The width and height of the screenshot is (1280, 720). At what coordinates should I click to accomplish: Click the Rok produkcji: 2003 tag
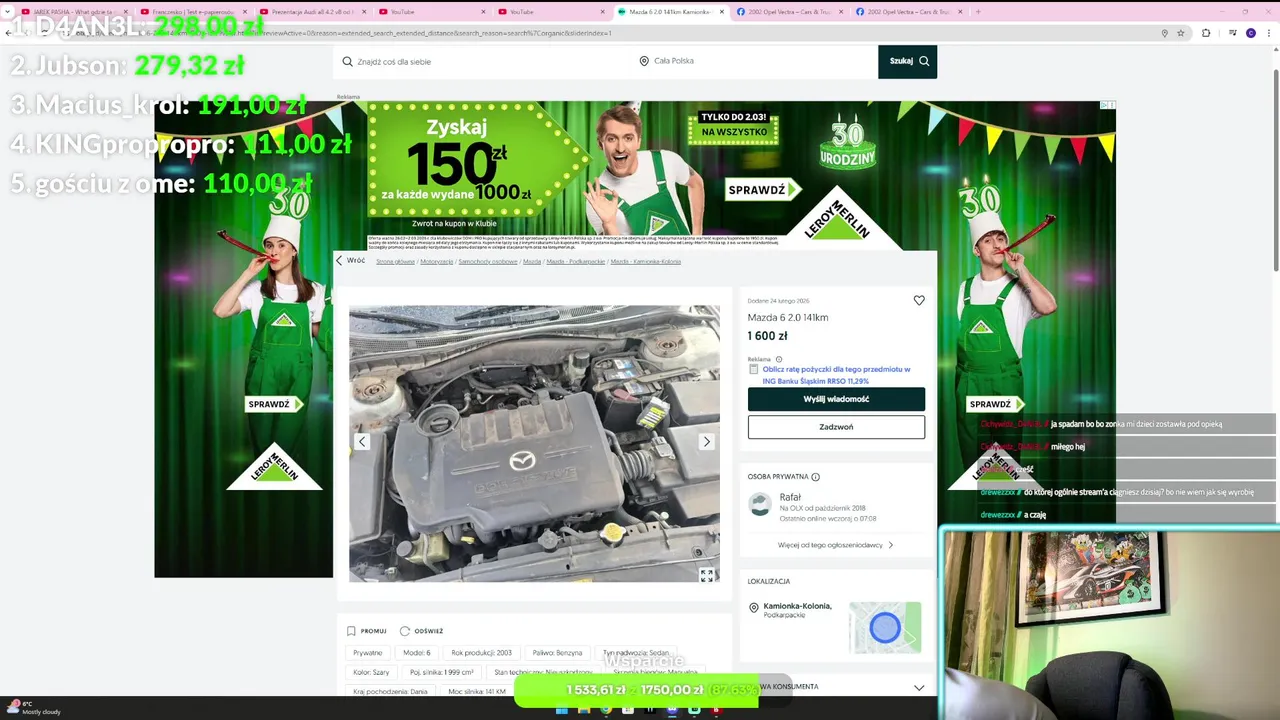(481, 653)
